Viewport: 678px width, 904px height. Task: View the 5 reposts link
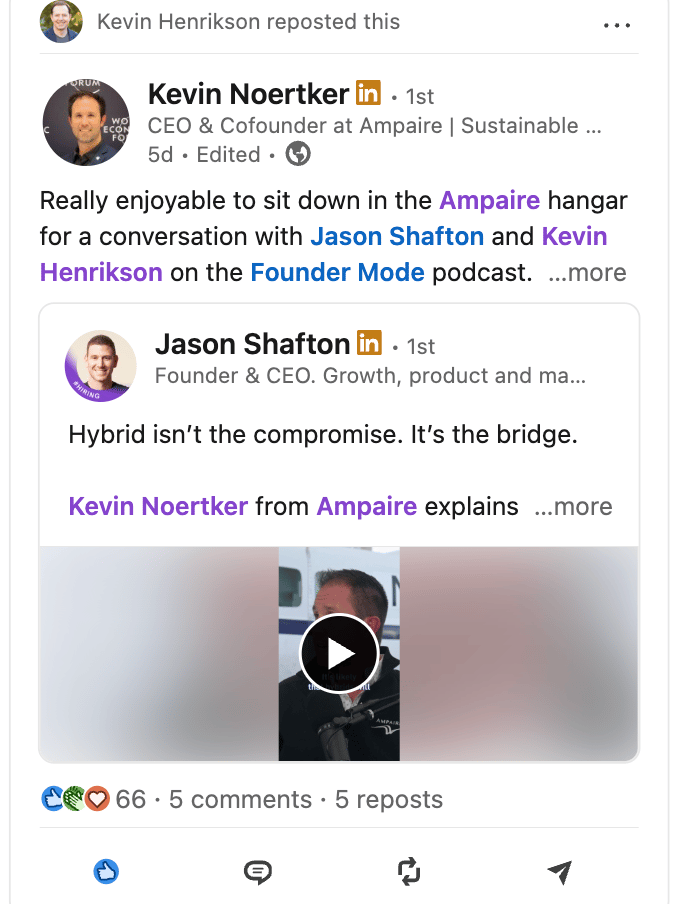389,800
